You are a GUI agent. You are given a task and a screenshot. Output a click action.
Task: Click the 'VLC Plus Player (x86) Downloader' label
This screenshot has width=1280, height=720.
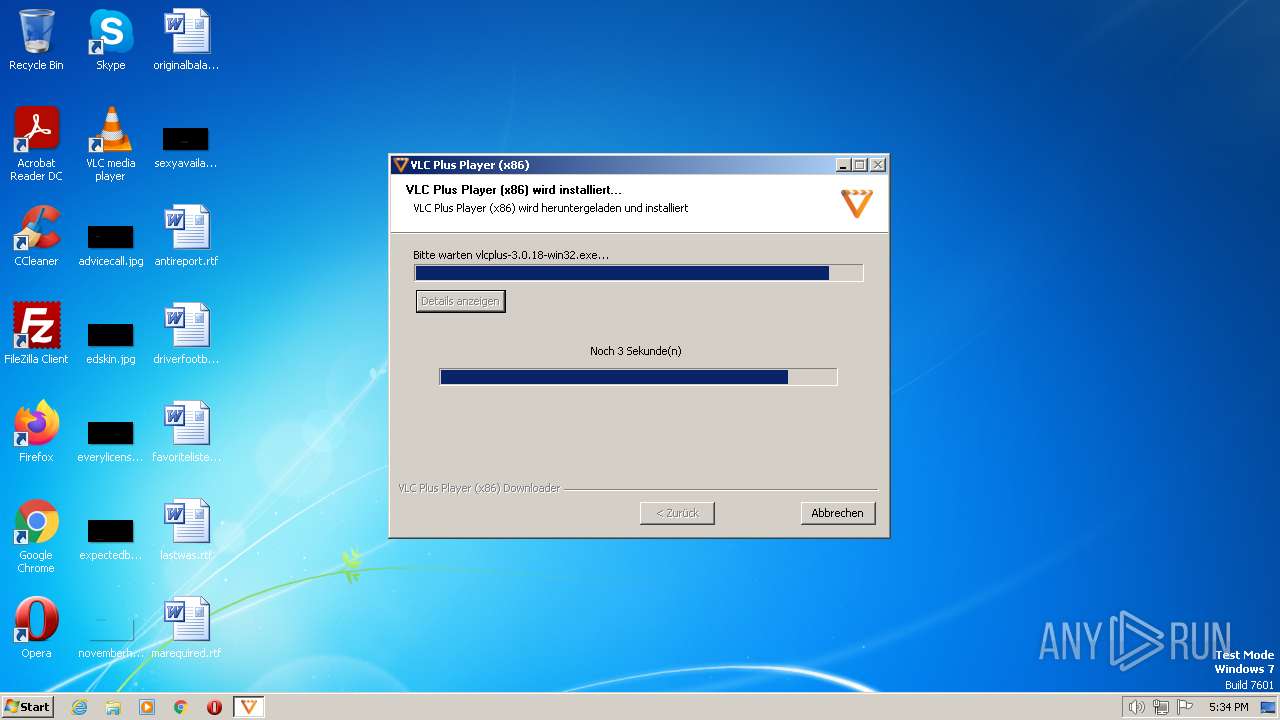coord(479,488)
